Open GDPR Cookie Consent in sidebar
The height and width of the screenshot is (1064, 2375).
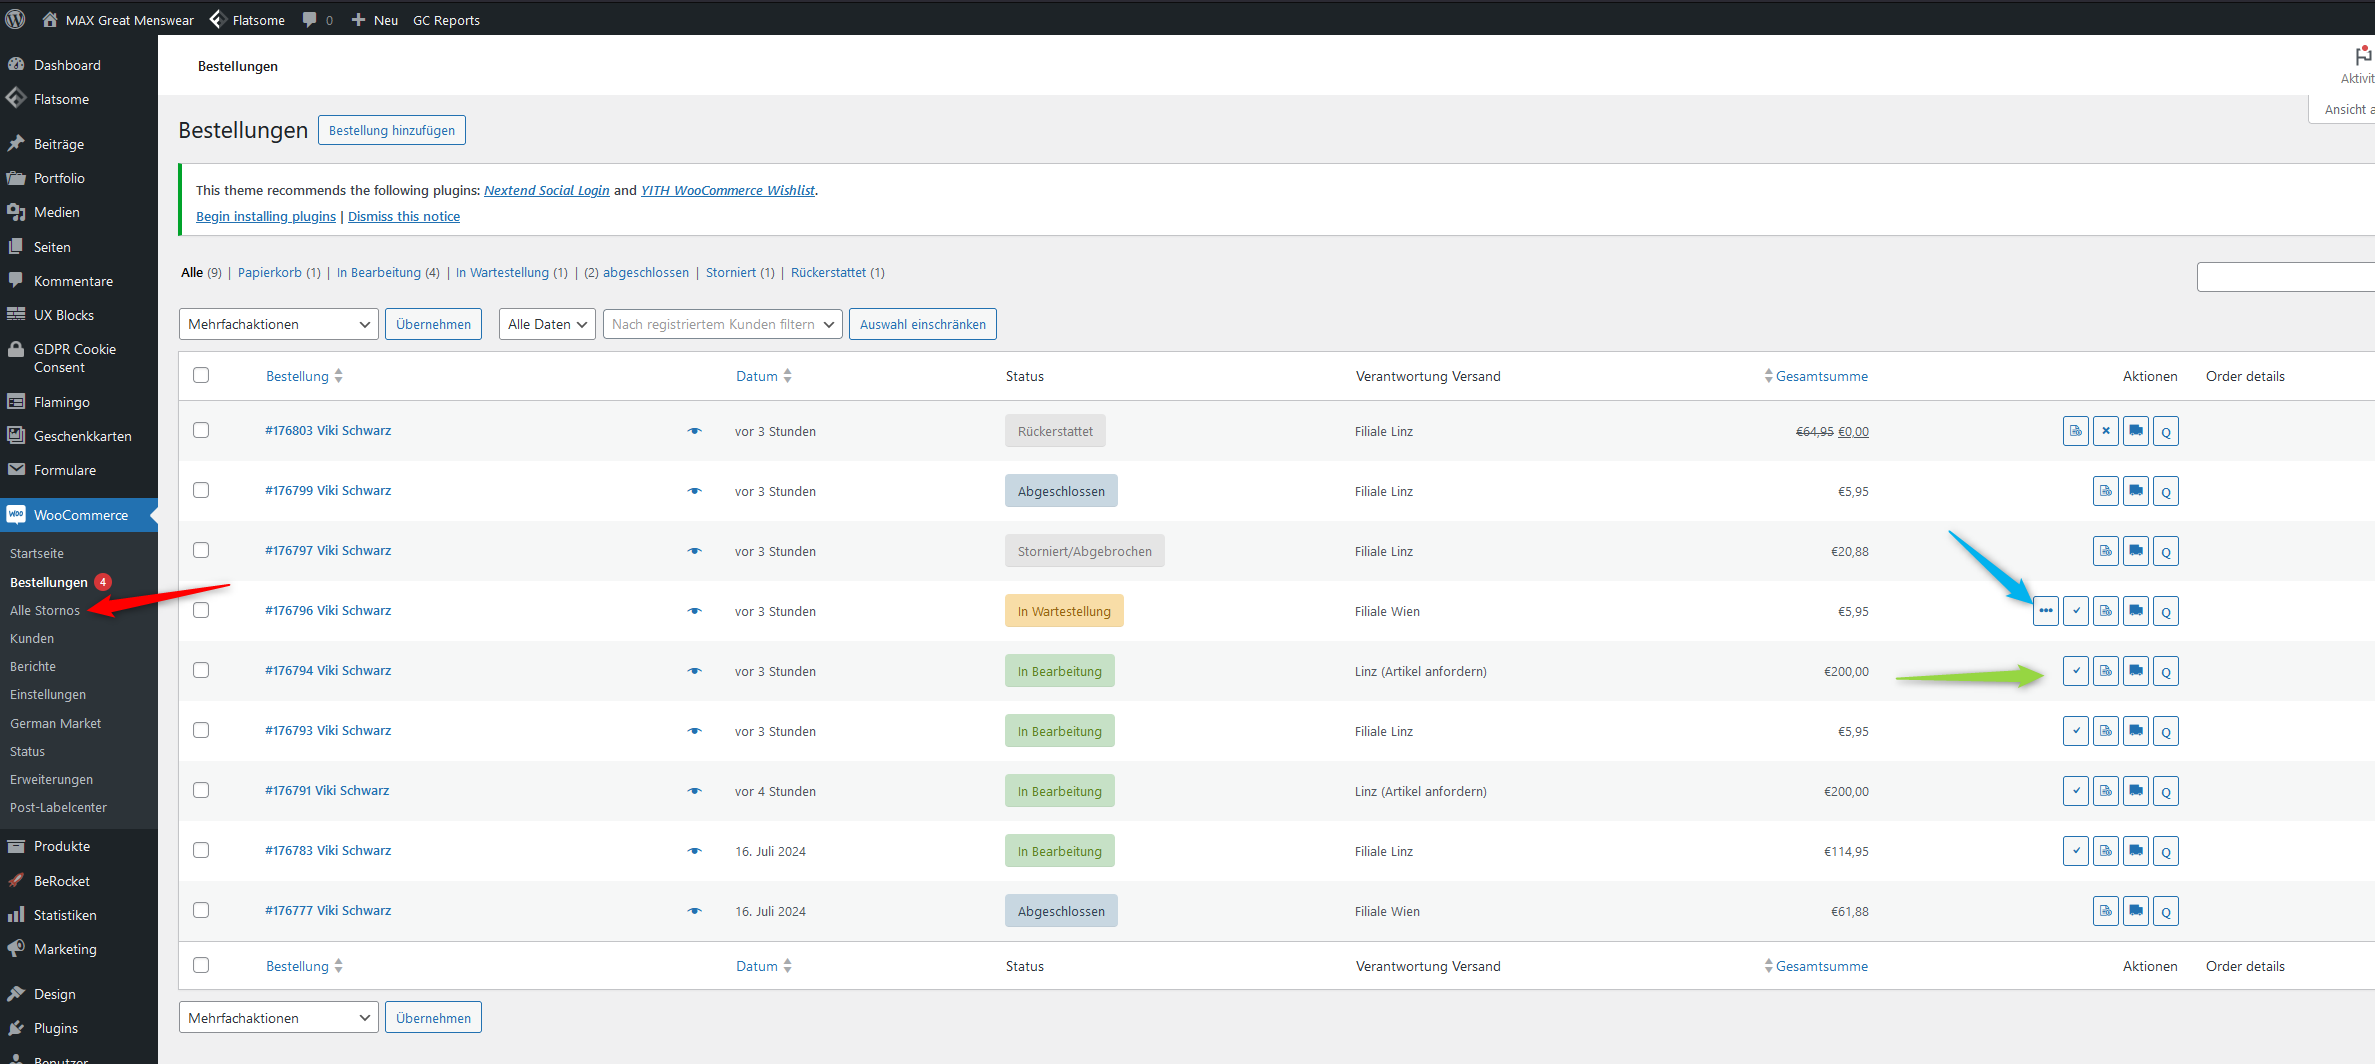(x=75, y=358)
